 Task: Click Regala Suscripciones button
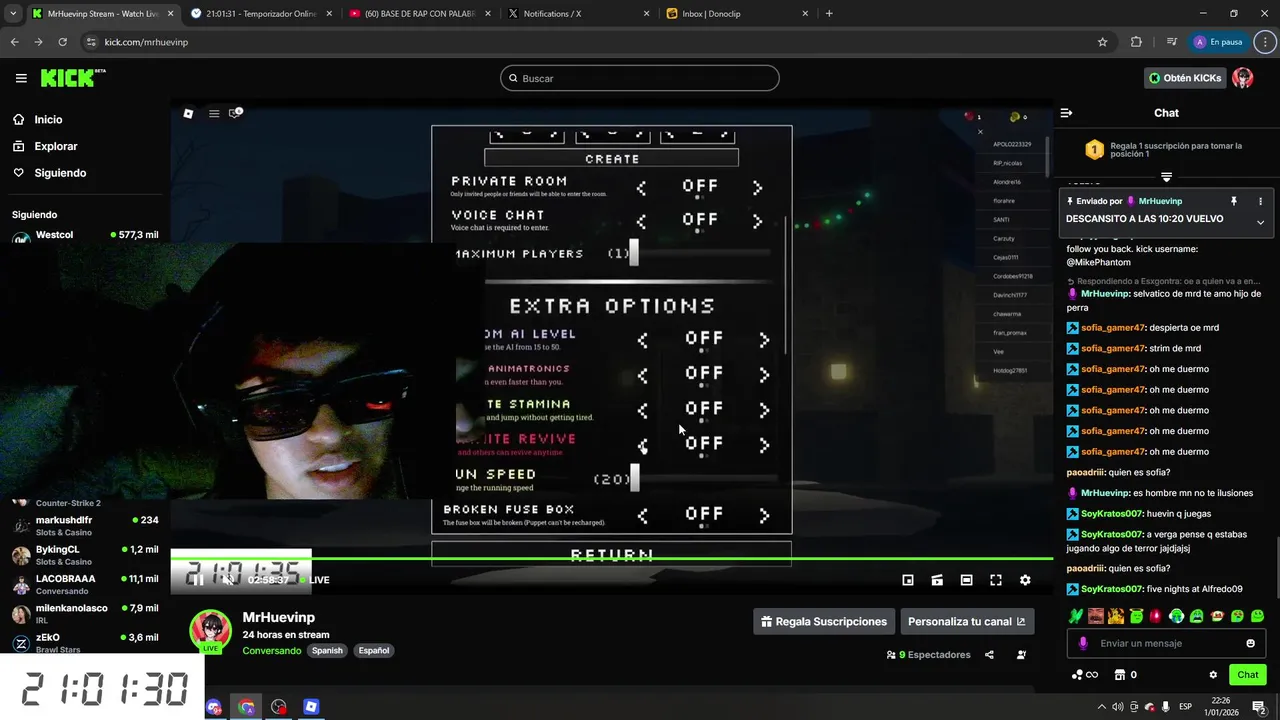(823, 621)
